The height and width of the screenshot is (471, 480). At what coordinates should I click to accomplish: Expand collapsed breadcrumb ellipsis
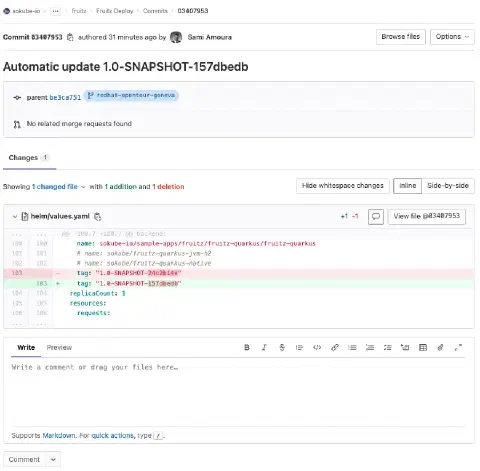[x=55, y=11]
